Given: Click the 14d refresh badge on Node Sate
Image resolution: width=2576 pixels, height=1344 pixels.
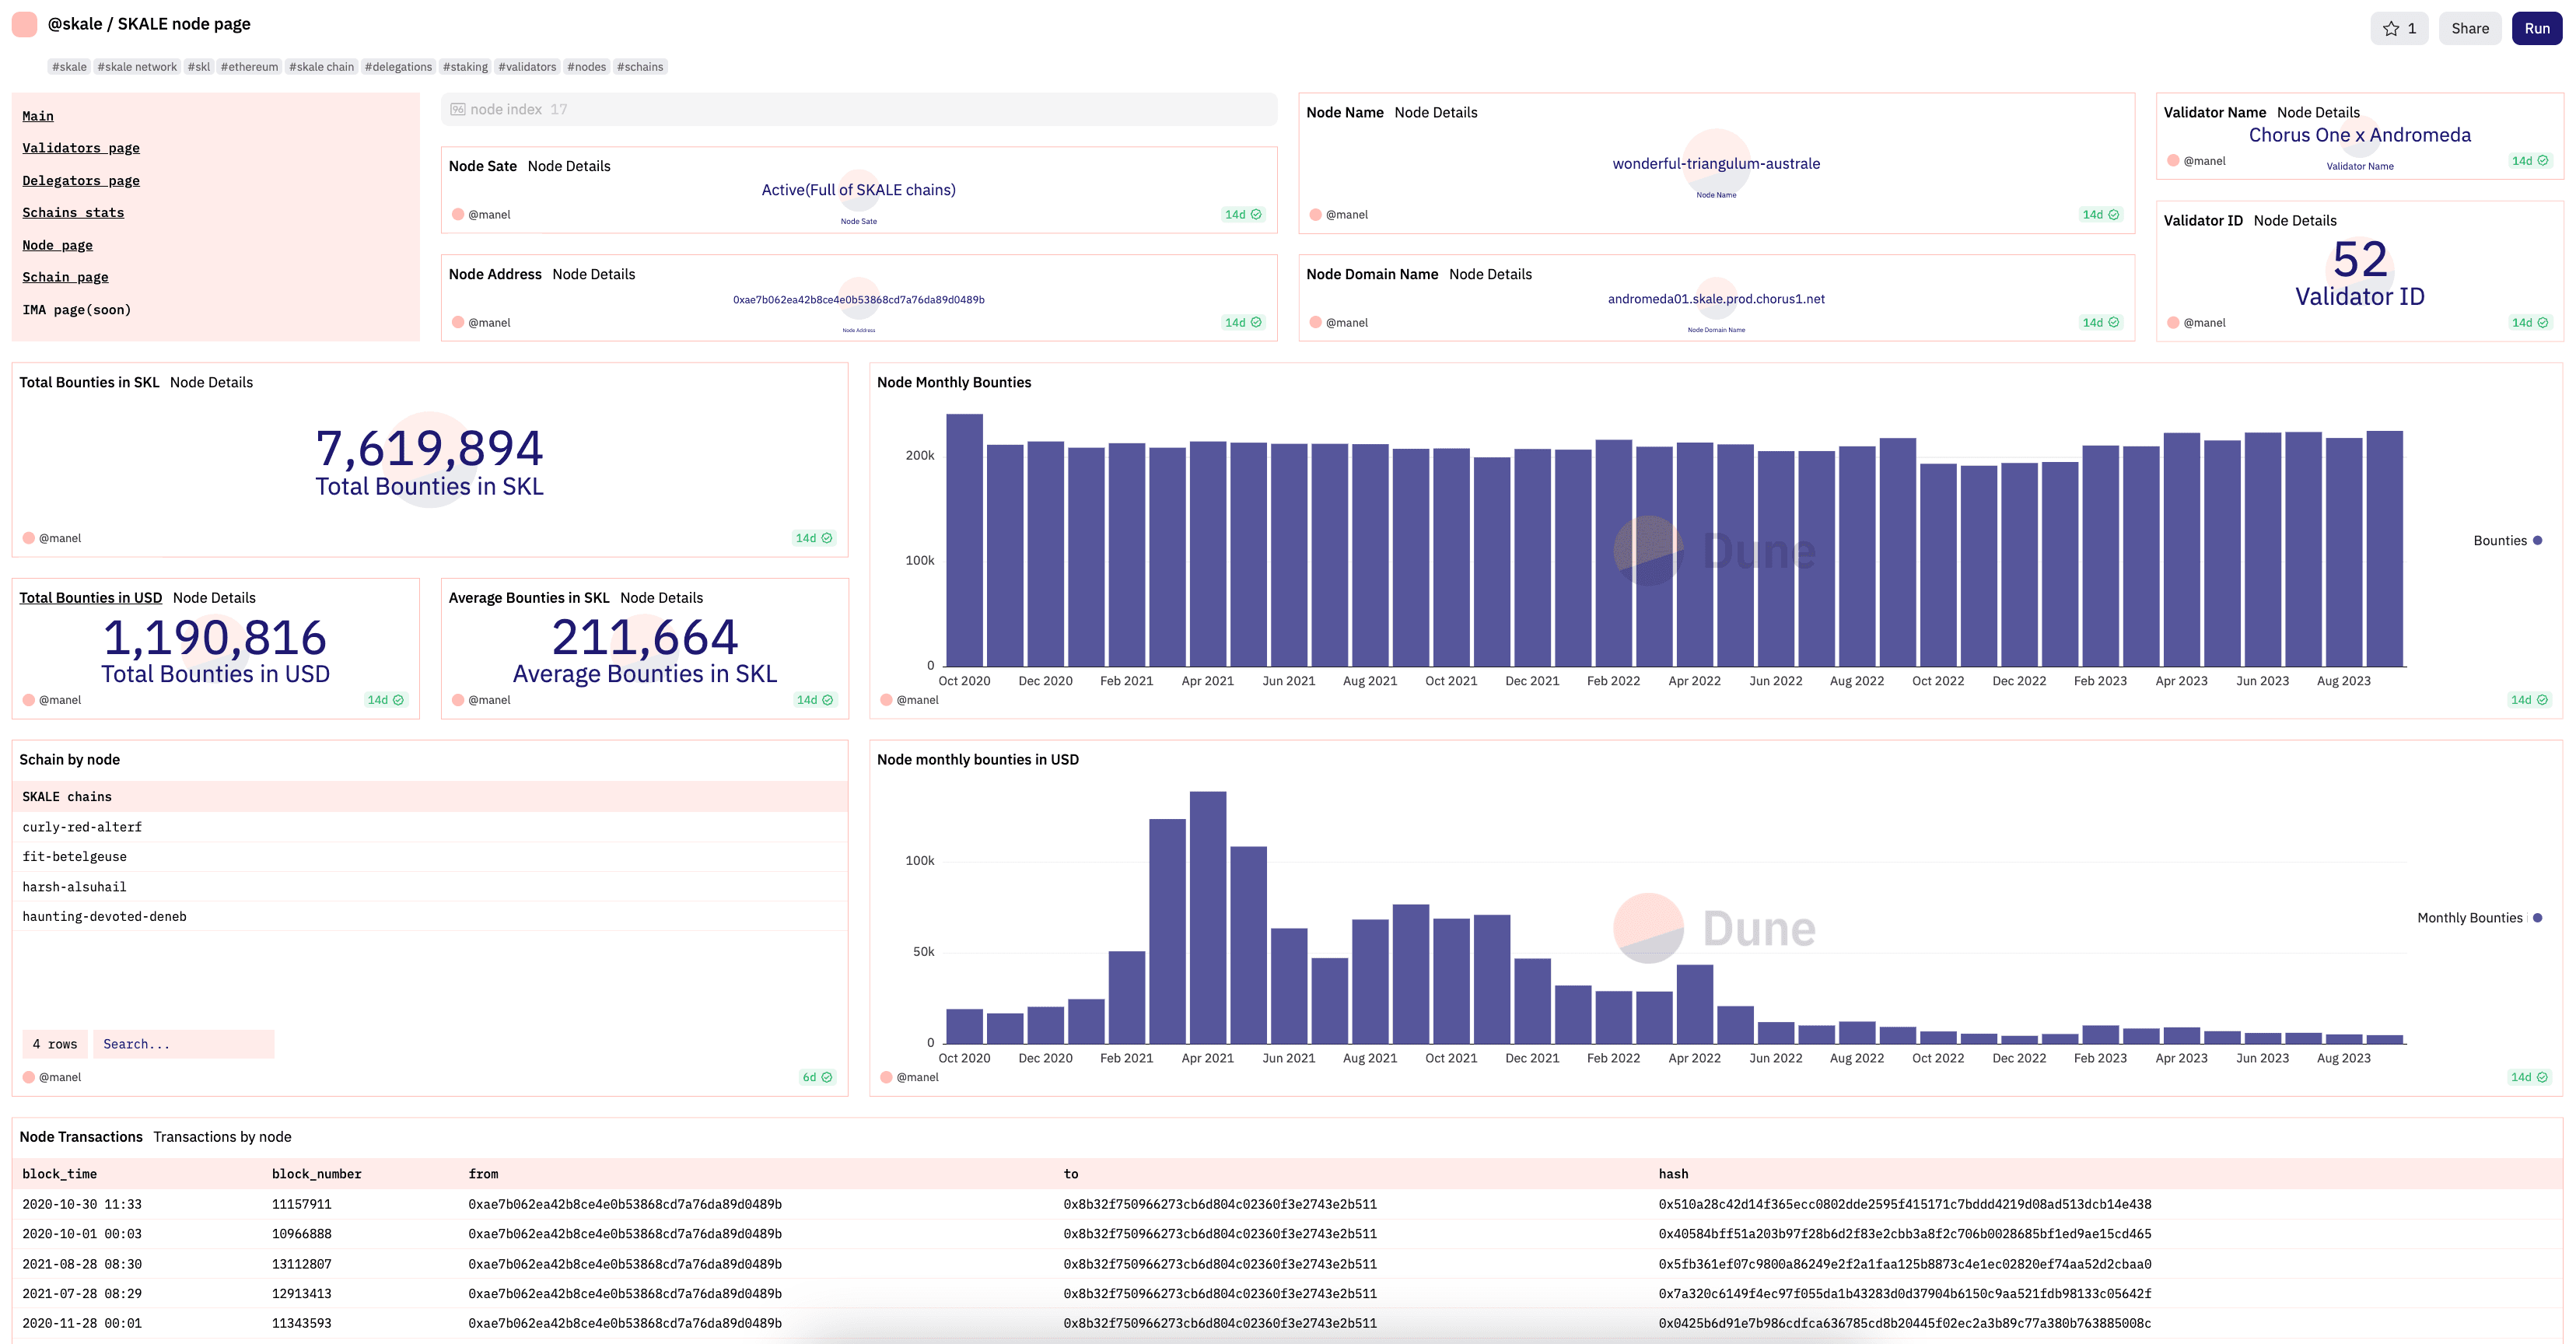Looking at the screenshot, I should 1243,214.
